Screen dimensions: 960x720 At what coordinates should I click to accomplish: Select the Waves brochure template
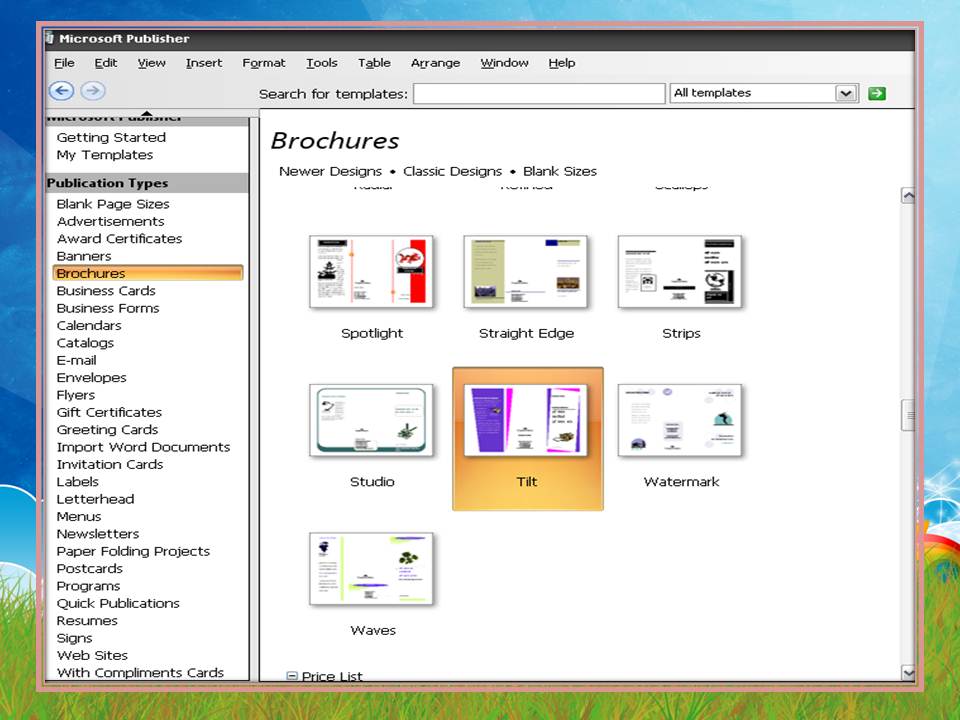tap(372, 569)
